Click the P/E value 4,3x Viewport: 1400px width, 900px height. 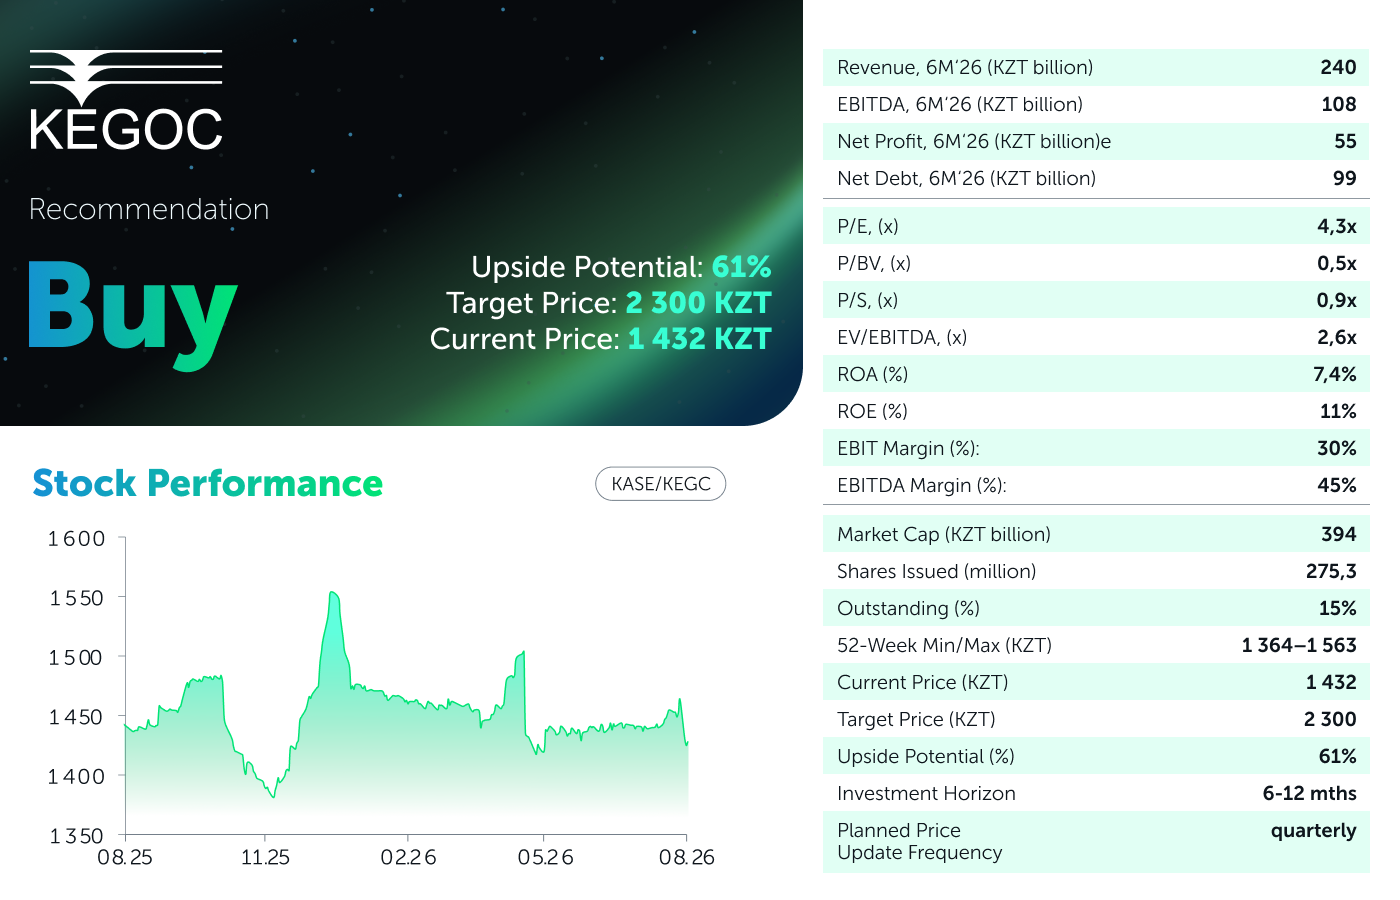point(1337,226)
